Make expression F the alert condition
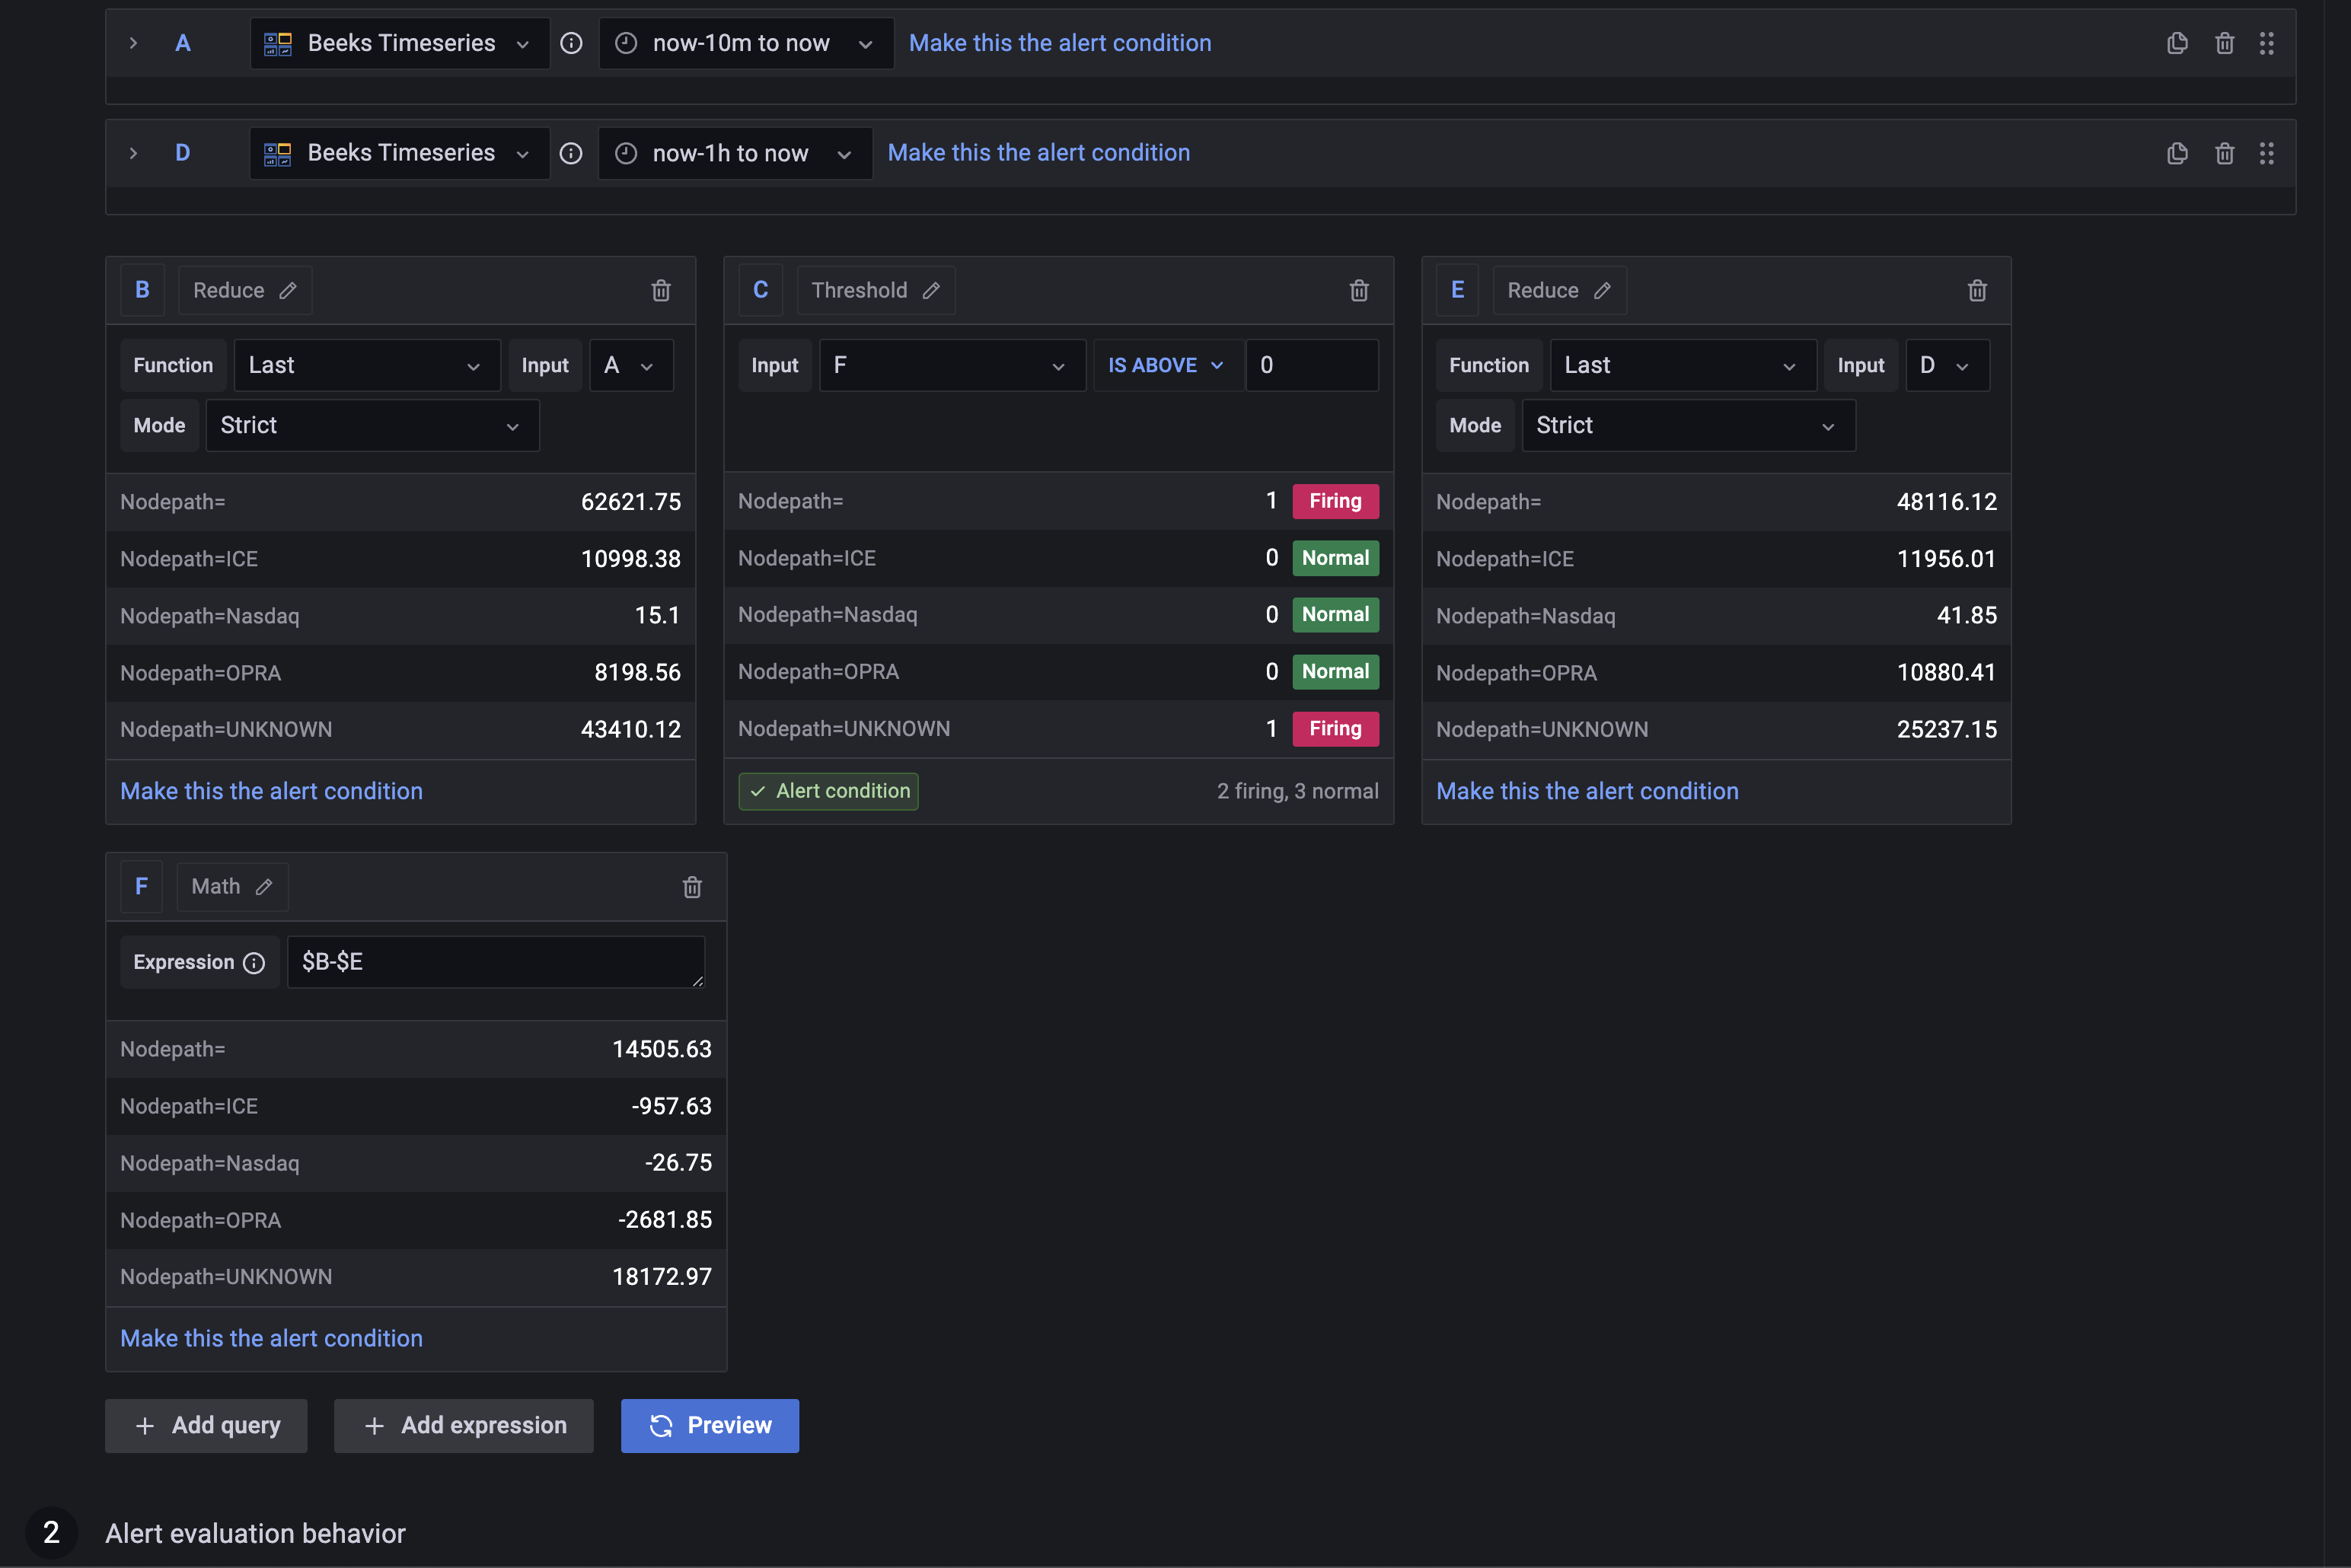 pos(271,1338)
